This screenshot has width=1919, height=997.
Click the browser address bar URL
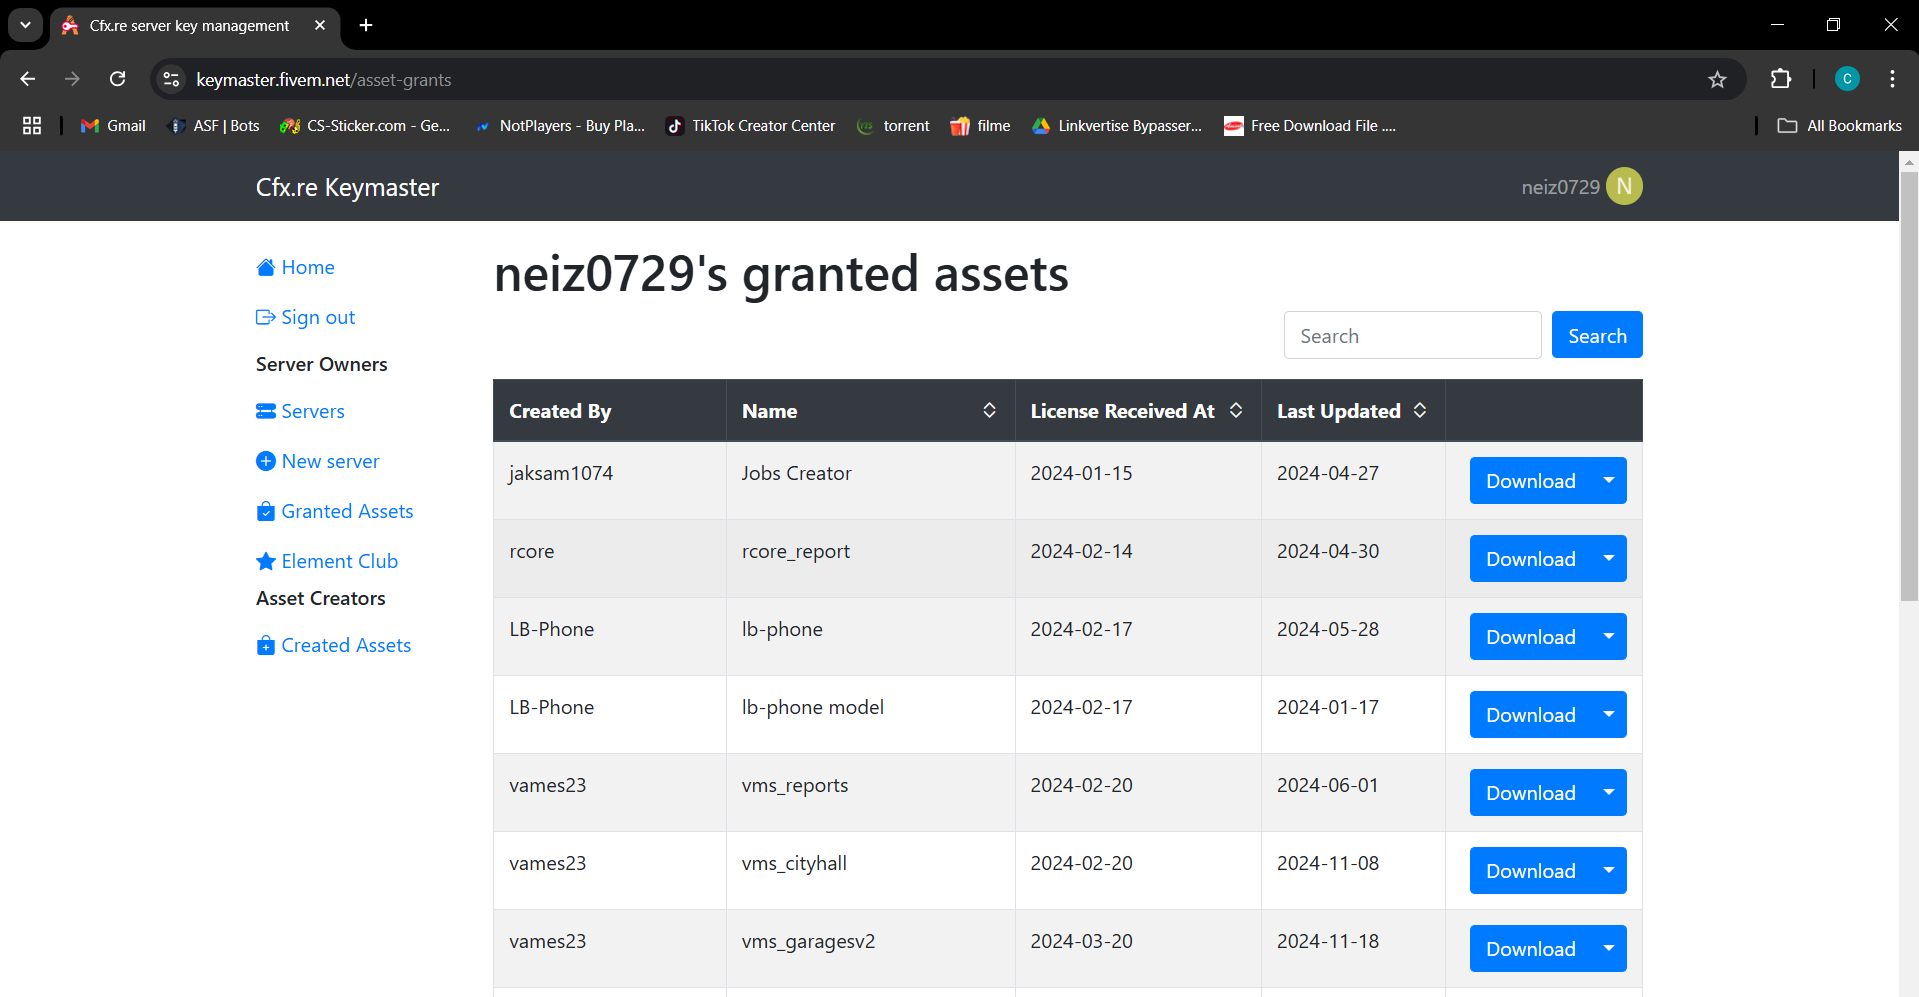pos(324,80)
